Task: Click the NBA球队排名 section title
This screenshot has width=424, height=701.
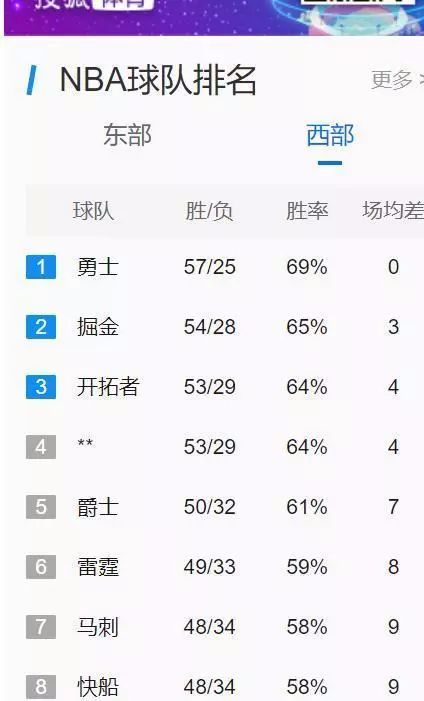Action: [x=158, y=80]
